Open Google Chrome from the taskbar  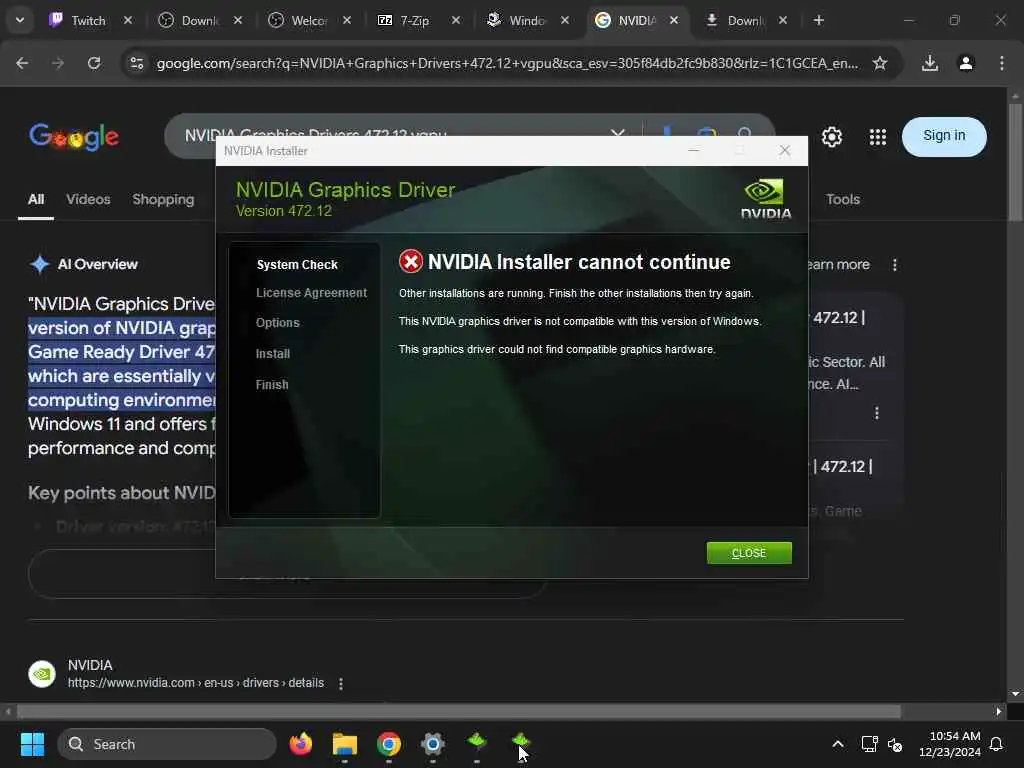(389, 744)
